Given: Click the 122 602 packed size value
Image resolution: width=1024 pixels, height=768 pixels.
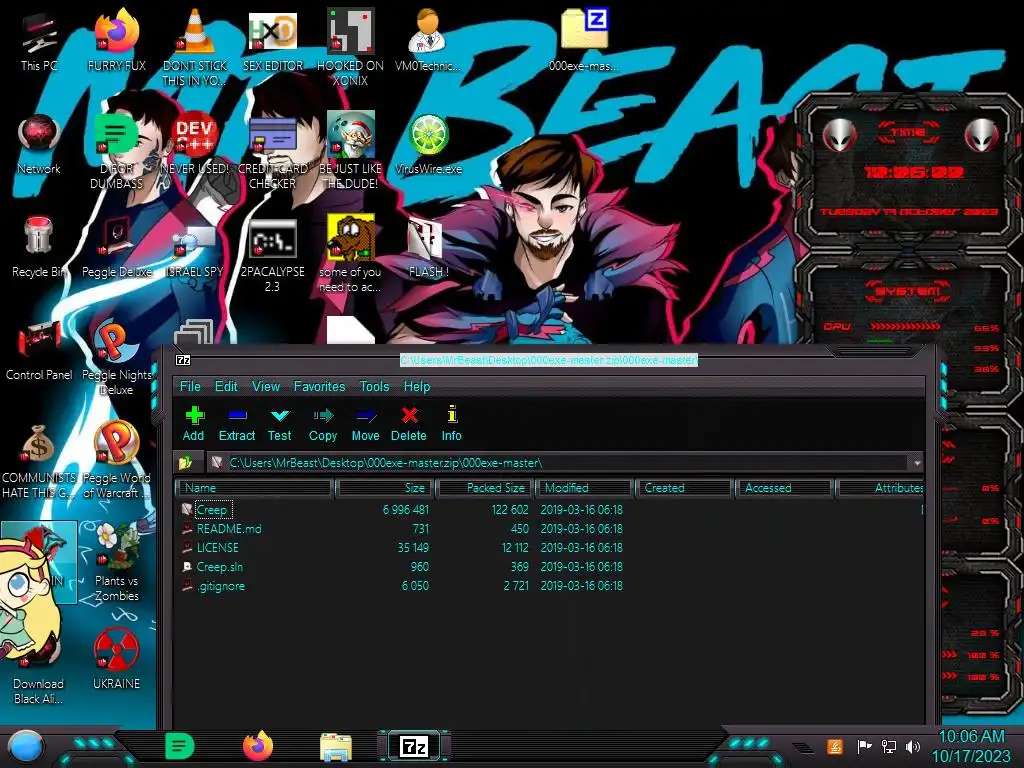Looking at the screenshot, I should [510, 509].
